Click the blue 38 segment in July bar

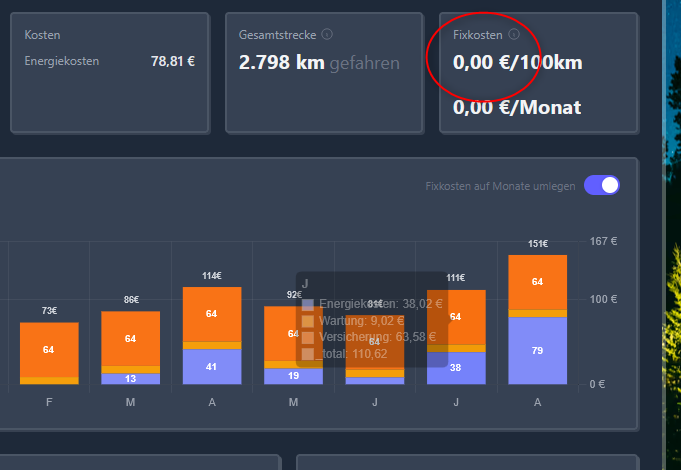point(456,368)
